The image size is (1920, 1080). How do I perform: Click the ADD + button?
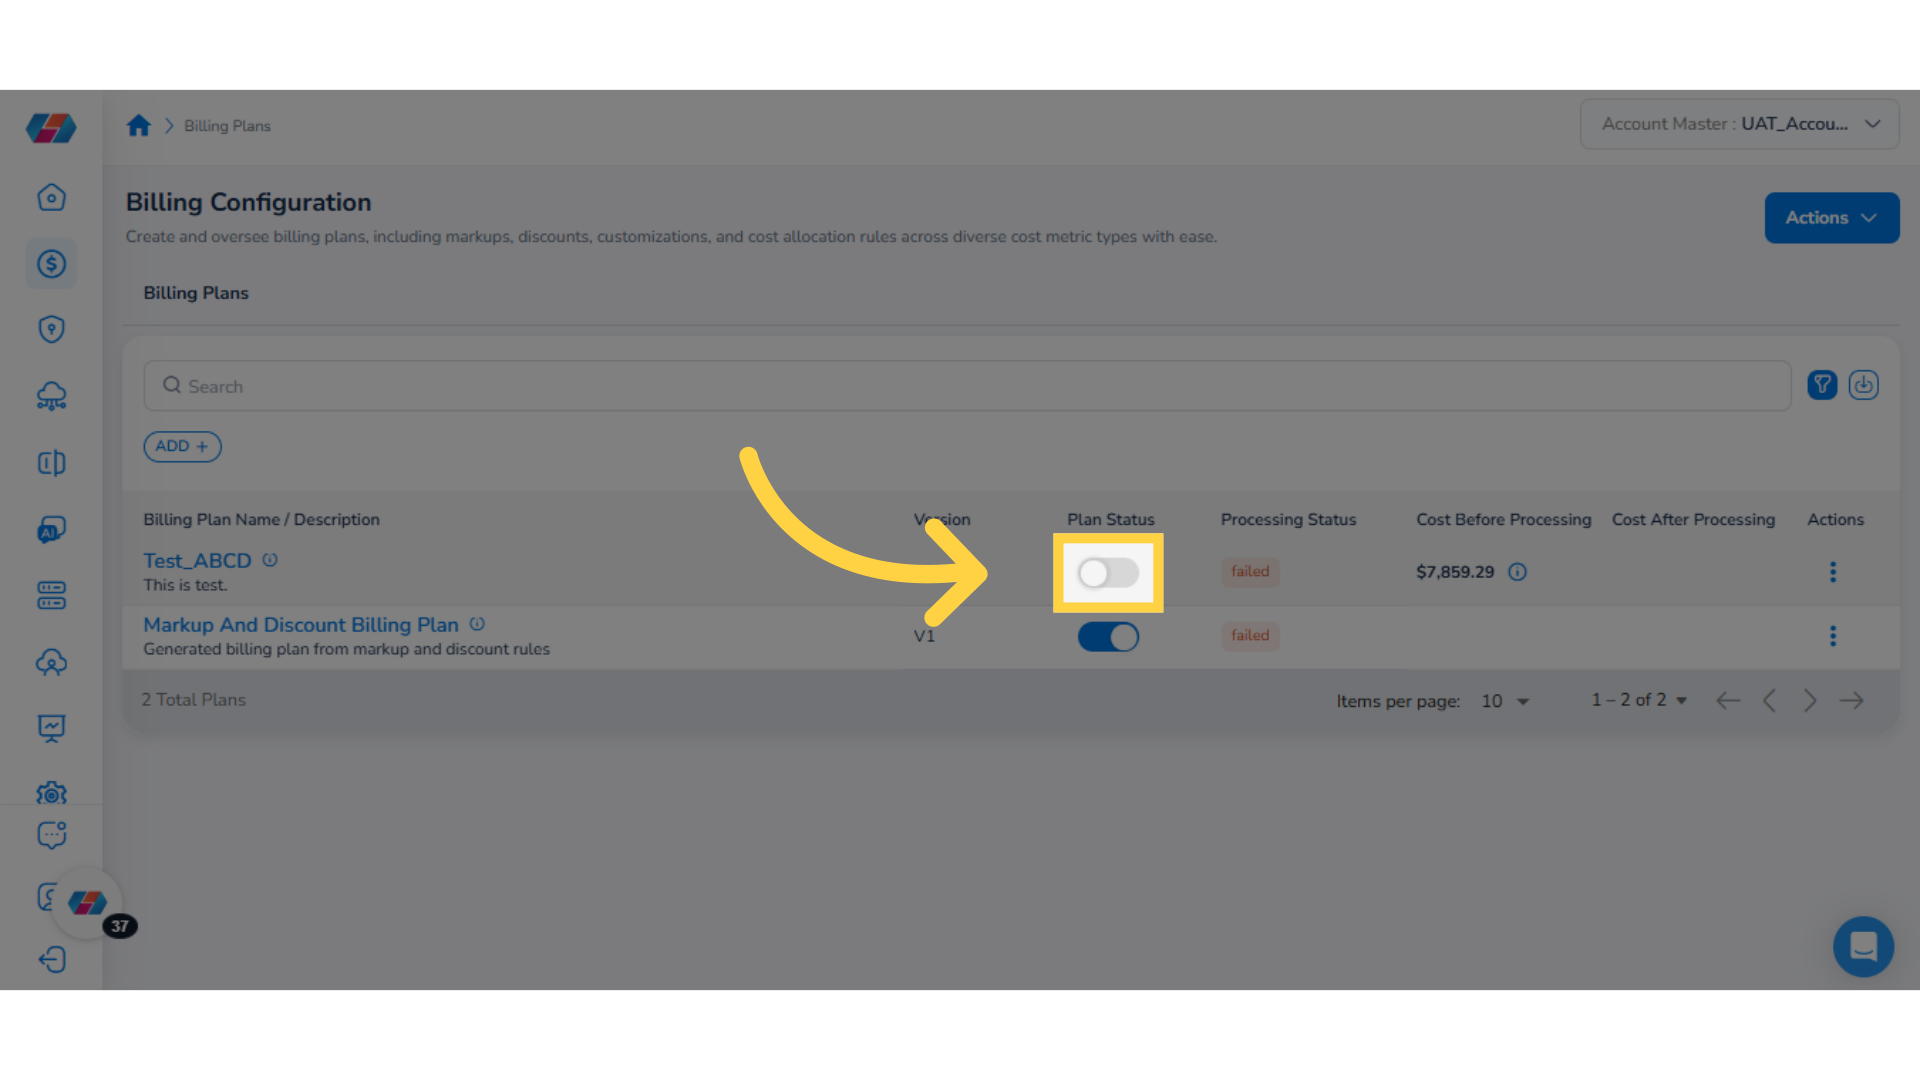(x=182, y=446)
